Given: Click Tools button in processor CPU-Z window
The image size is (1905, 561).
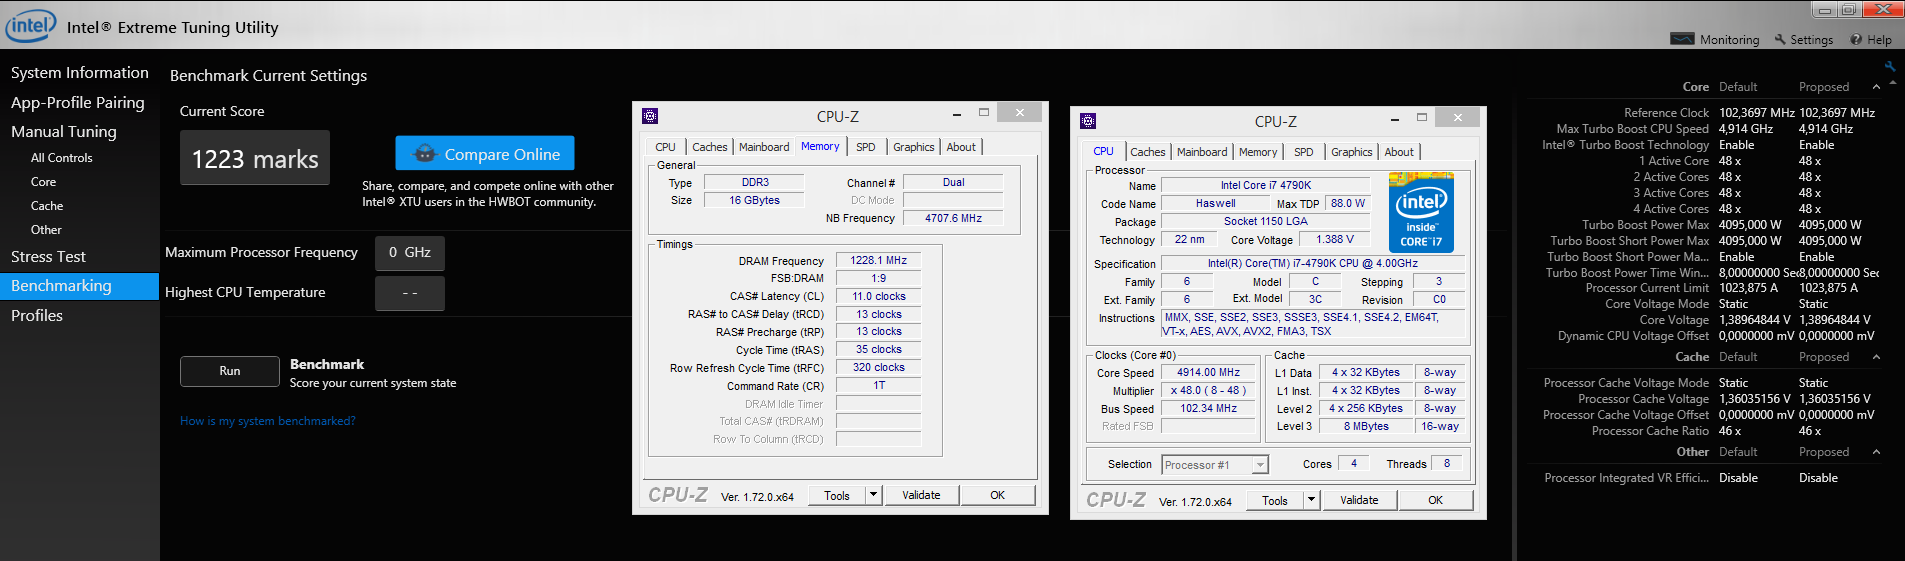Looking at the screenshot, I should [1275, 500].
